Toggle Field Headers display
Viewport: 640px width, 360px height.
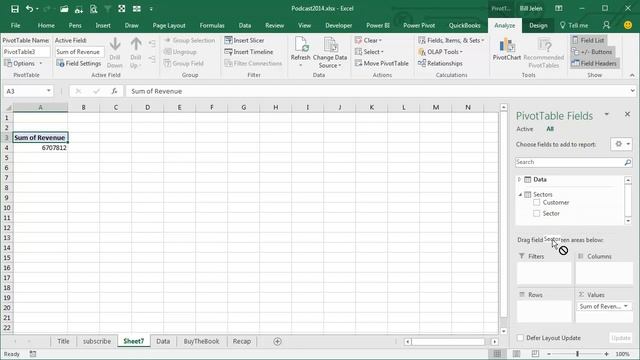click(x=594, y=63)
